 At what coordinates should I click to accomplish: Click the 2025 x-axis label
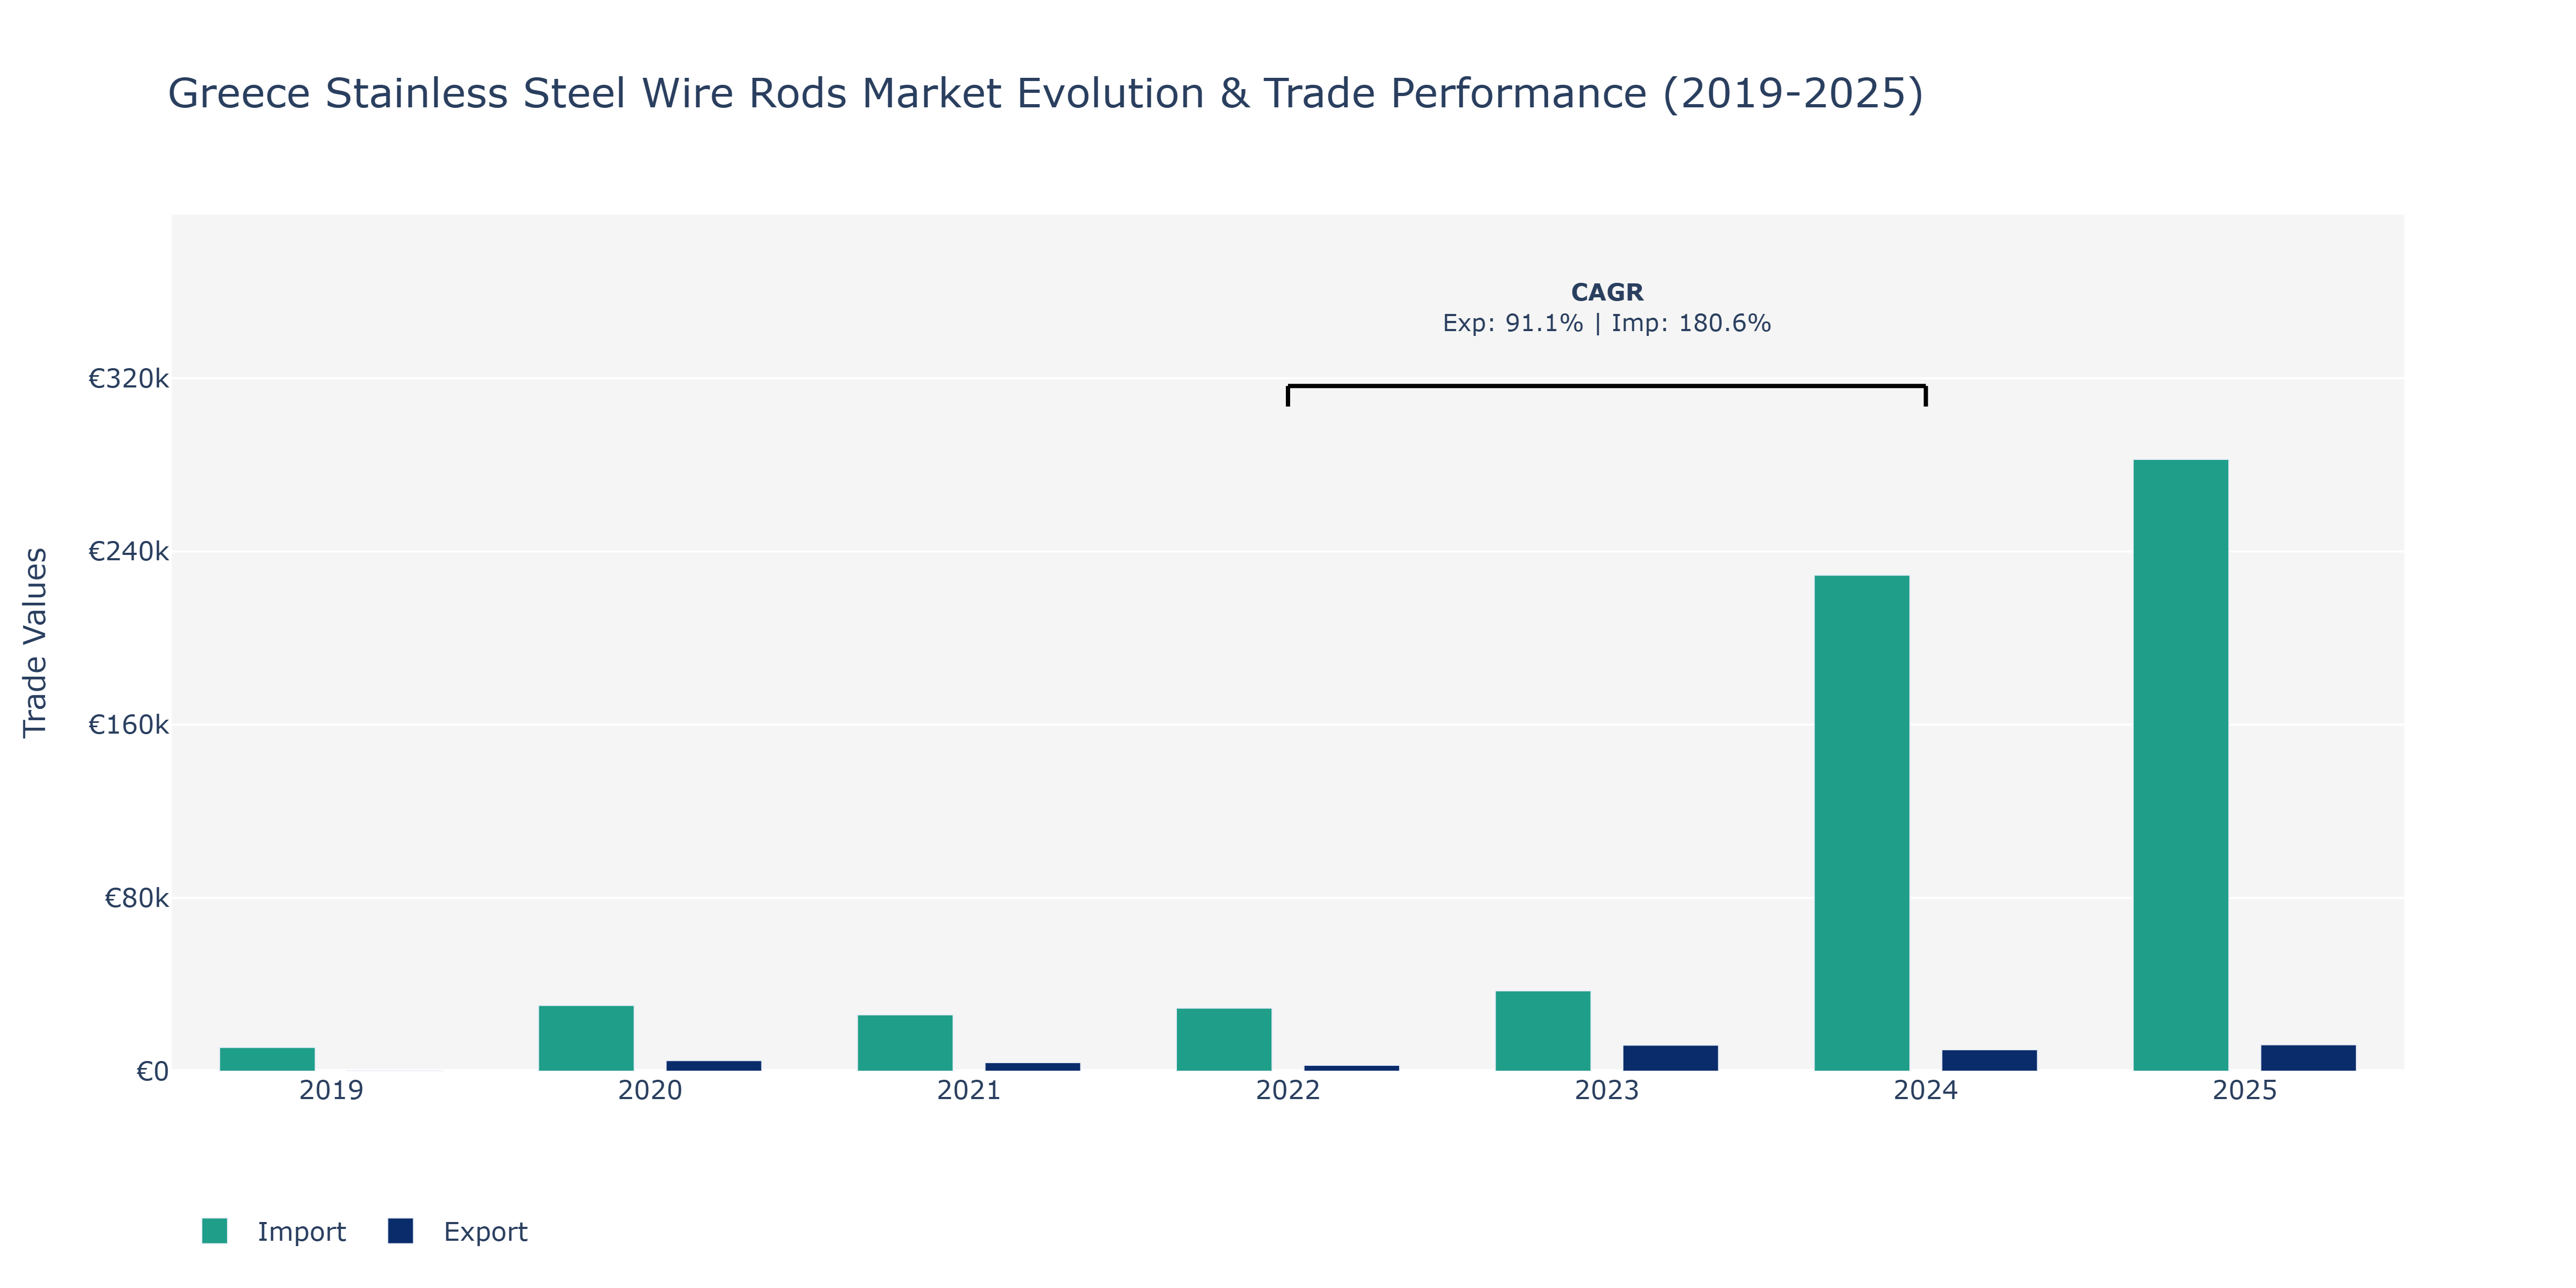(2245, 1090)
